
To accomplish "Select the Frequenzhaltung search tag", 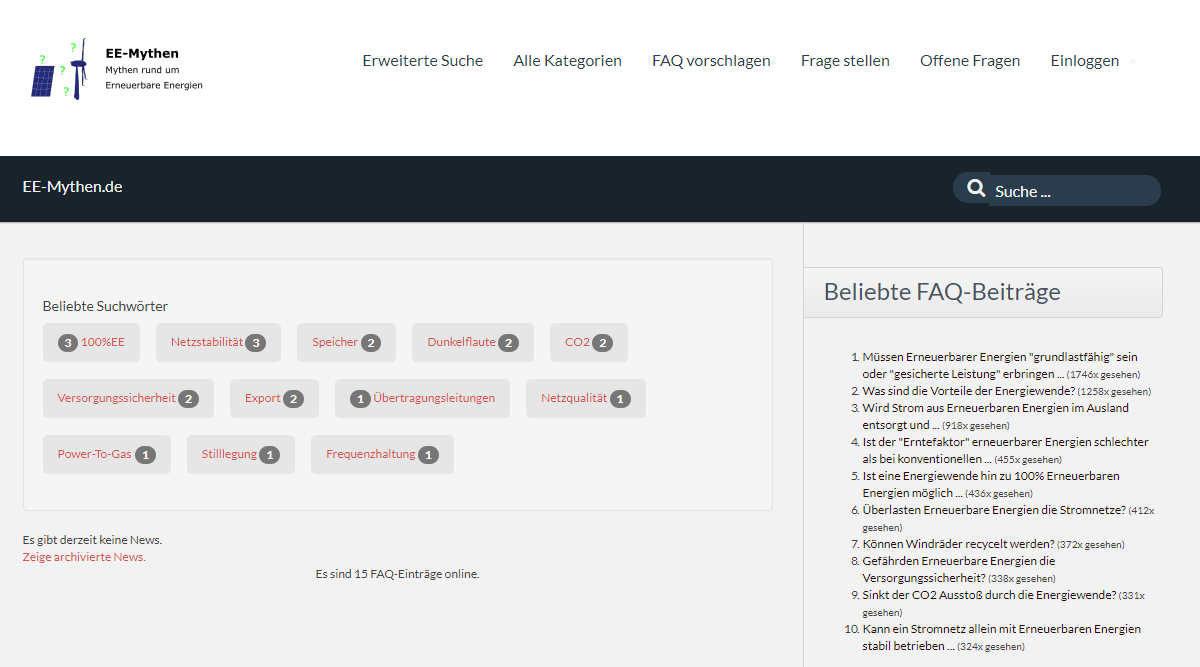I will coord(382,454).
